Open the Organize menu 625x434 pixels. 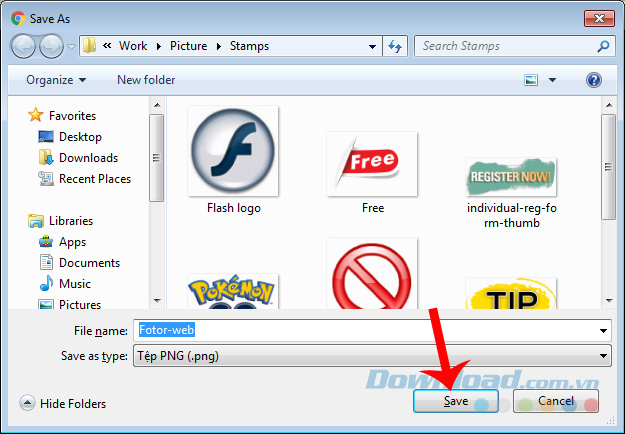click(x=56, y=80)
